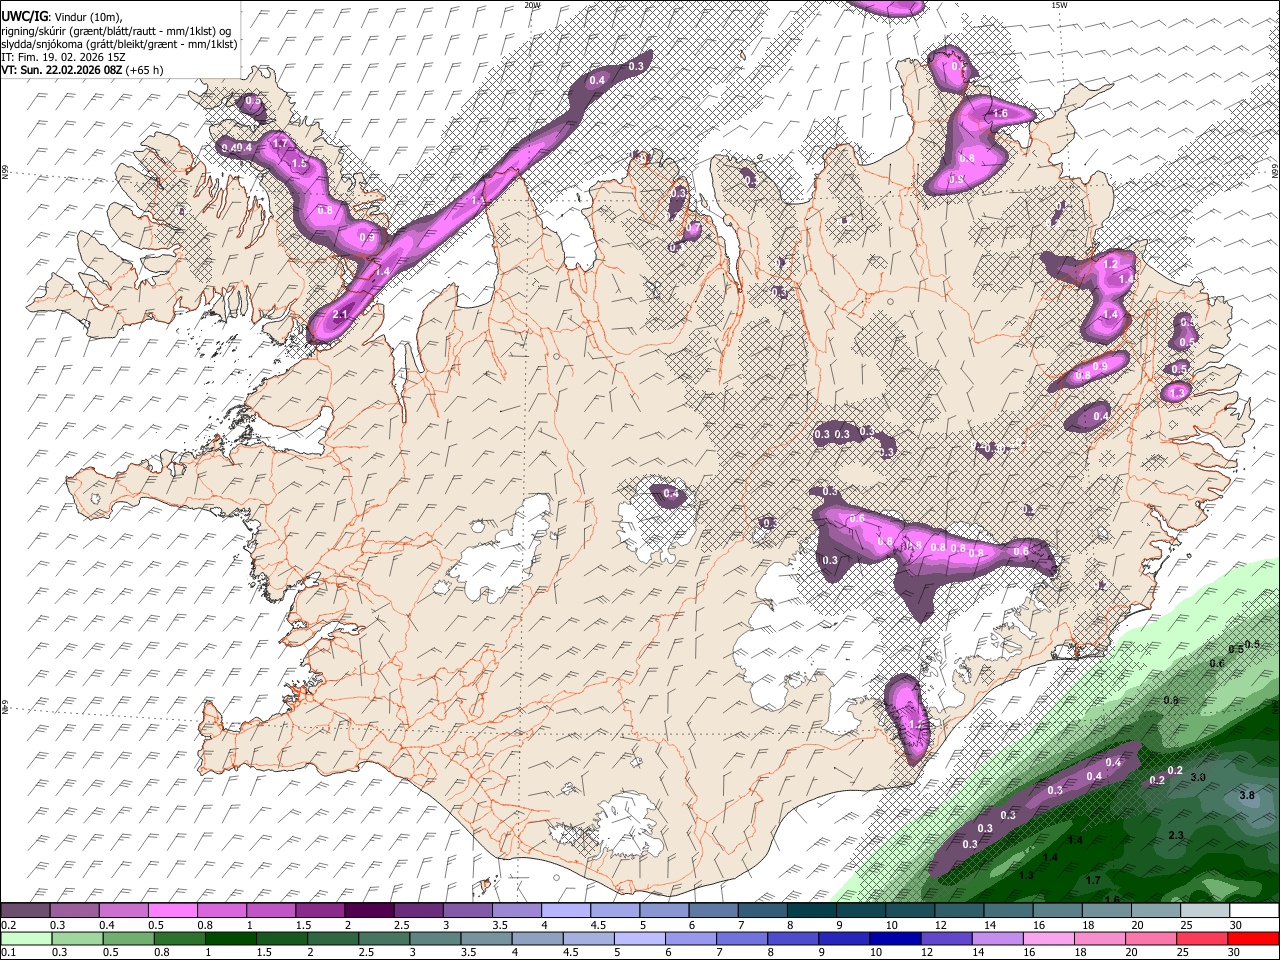1280x960 pixels.
Task: Click the 'rigning/skúrir' legend description line
Action: click(117, 31)
